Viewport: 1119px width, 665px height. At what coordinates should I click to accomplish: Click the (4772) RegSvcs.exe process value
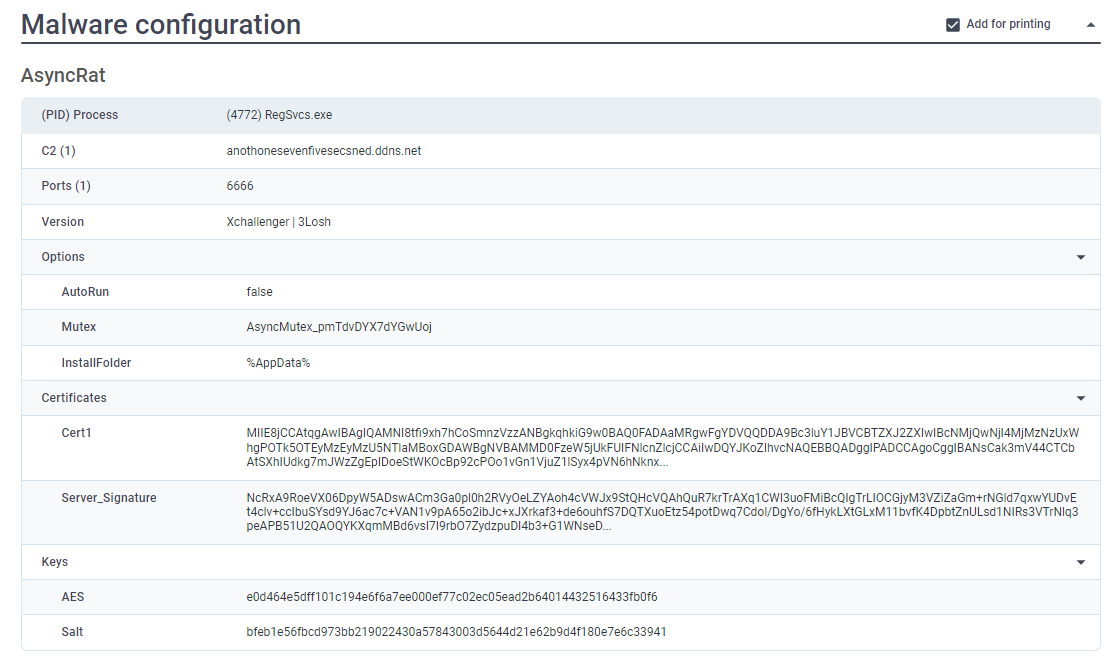279,115
